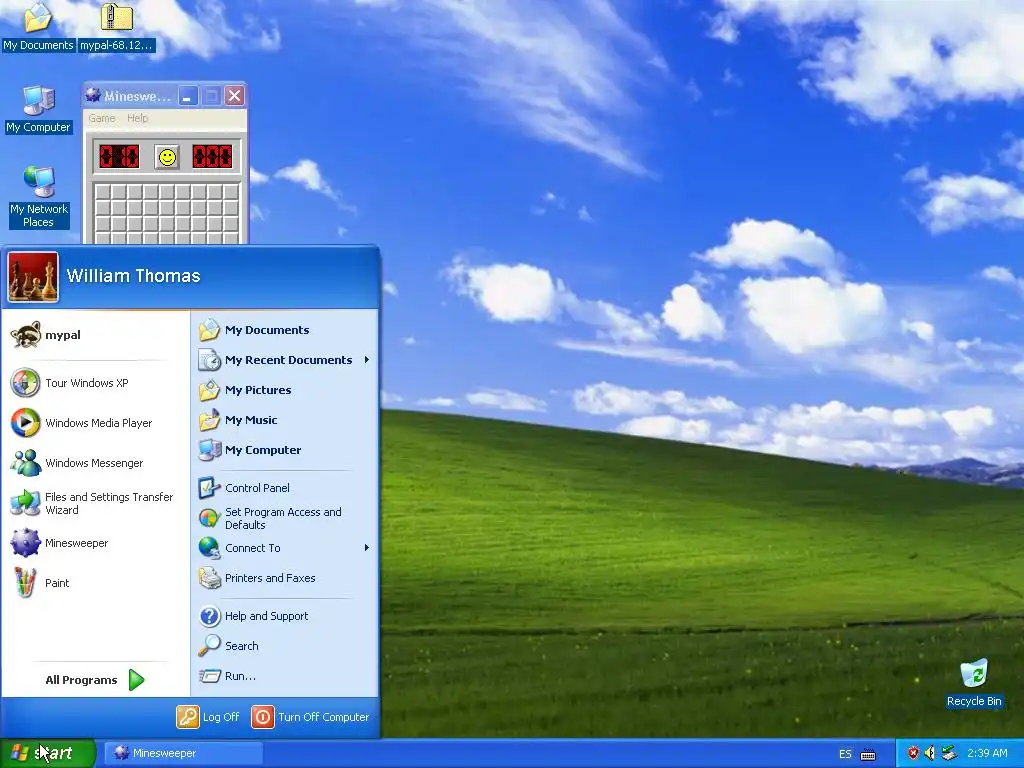1024x768 pixels.
Task: Expand All Programs list
Action: point(95,680)
